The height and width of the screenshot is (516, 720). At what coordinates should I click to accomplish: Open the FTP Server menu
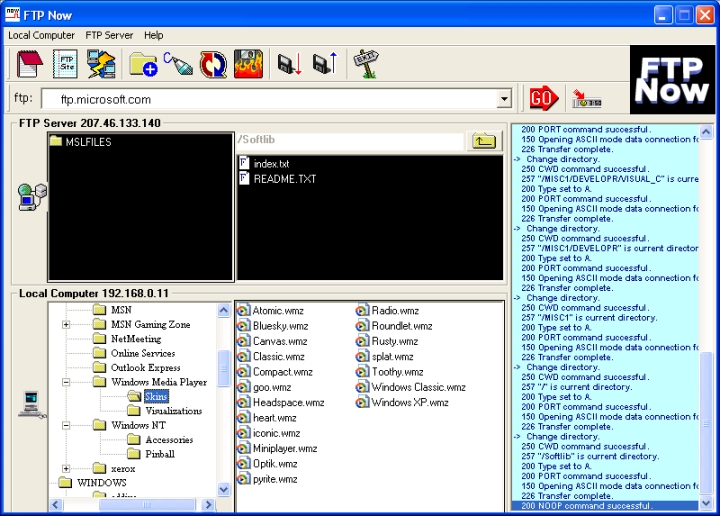tap(109, 35)
